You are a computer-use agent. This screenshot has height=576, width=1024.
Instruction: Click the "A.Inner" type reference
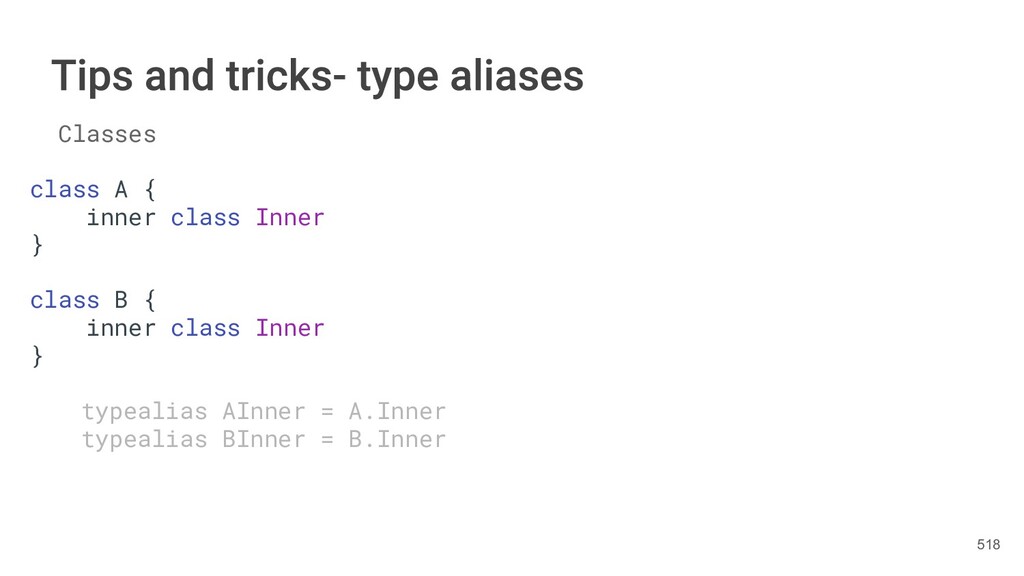pos(397,412)
